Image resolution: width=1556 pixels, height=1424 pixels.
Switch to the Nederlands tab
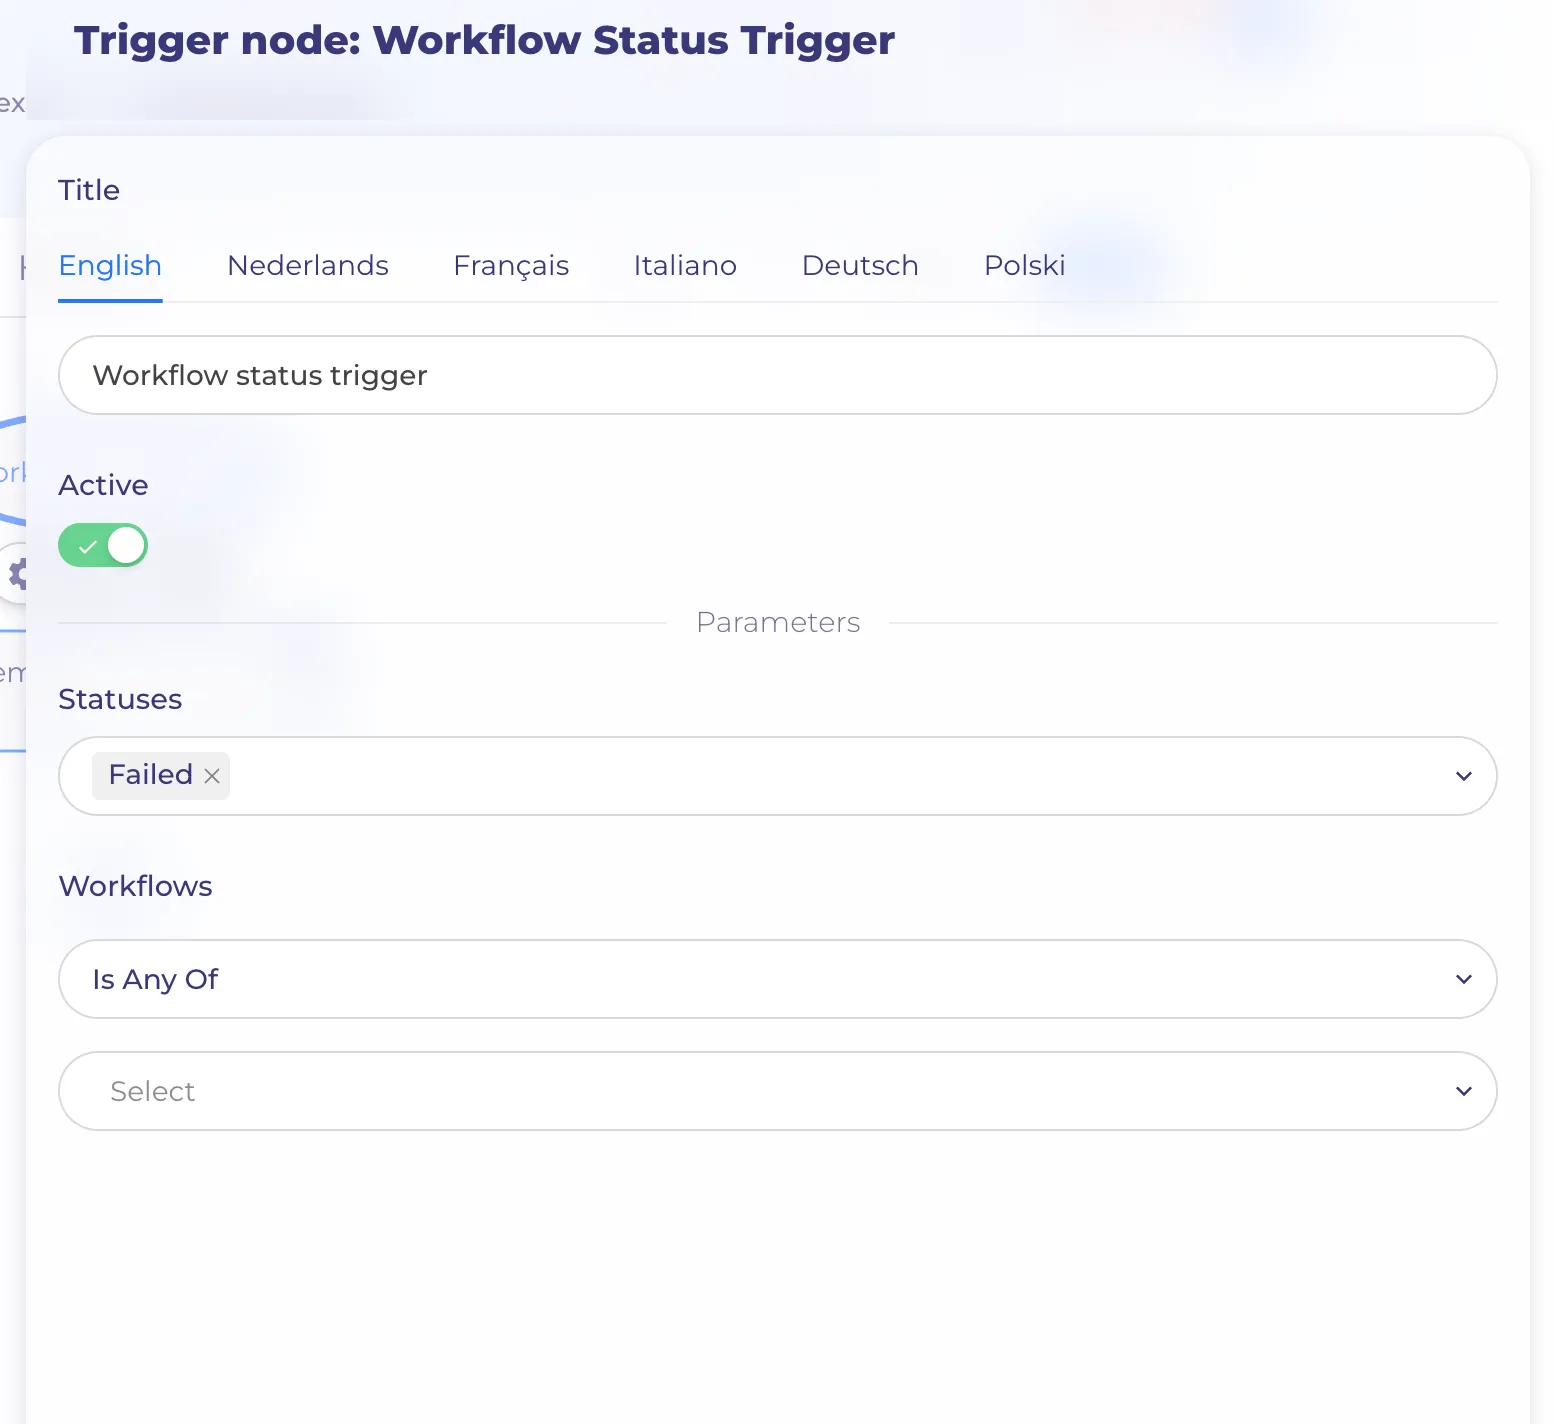[x=308, y=266]
